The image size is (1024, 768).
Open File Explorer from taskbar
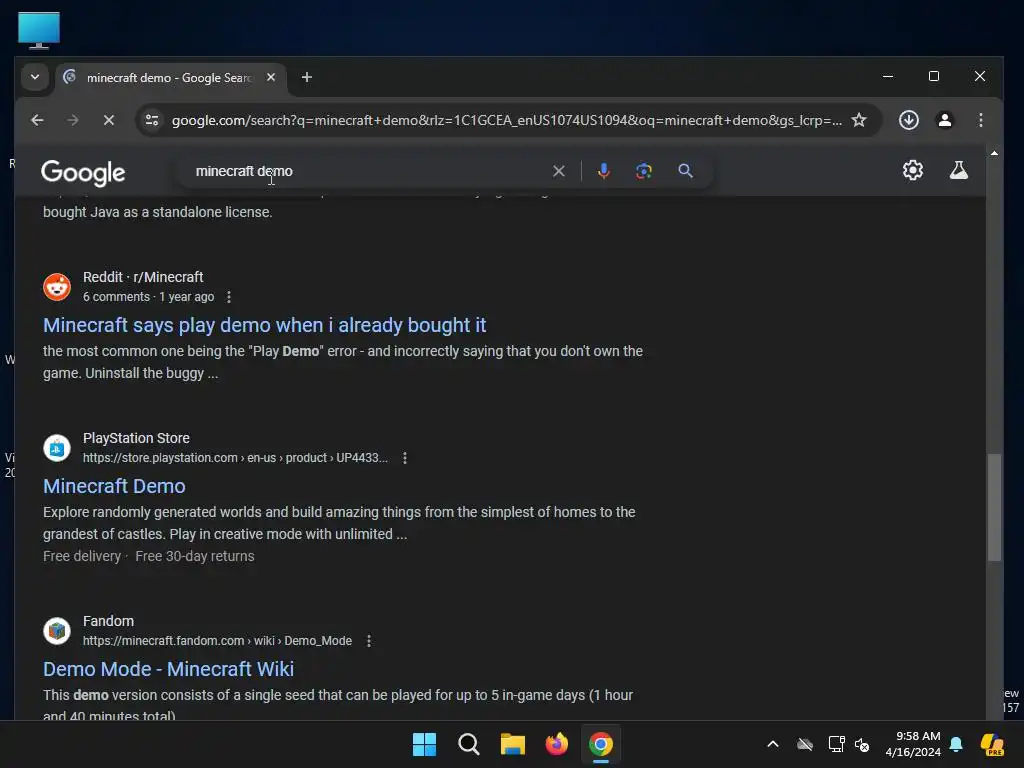513,744
